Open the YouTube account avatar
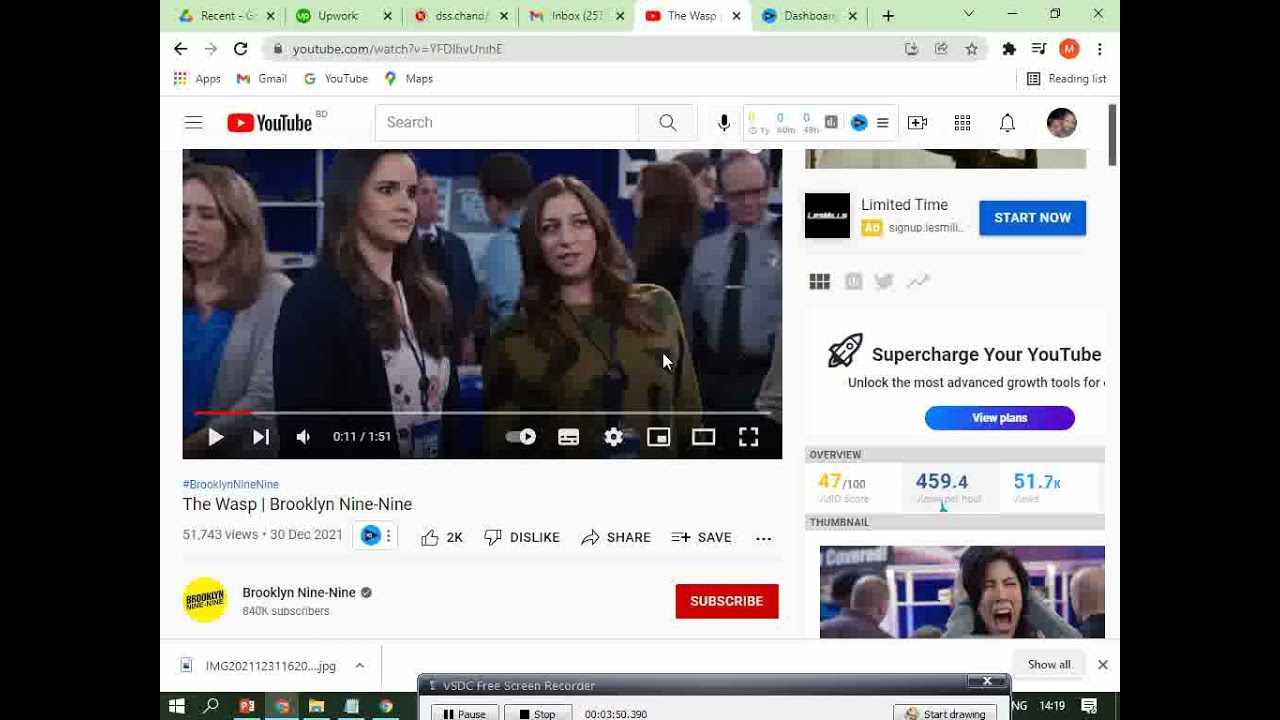 tap(1061, 122)
